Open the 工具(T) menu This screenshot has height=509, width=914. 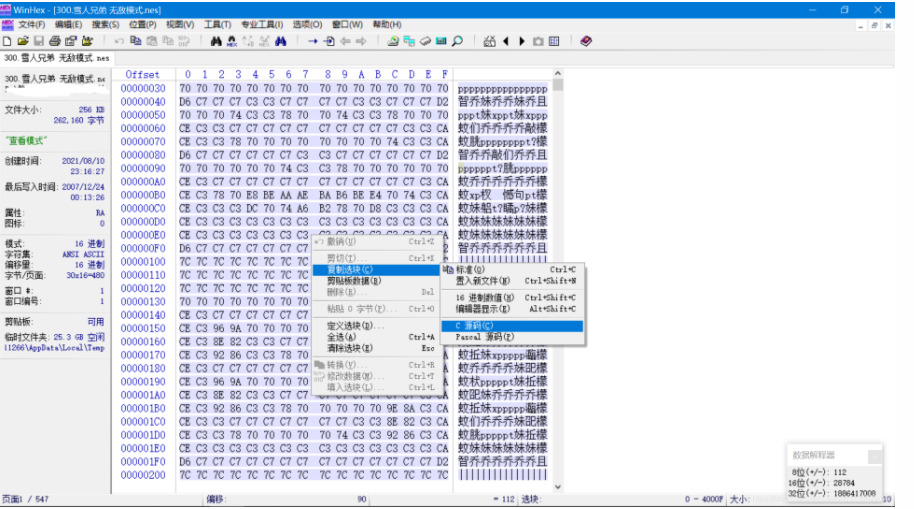(x=217, y=24)
